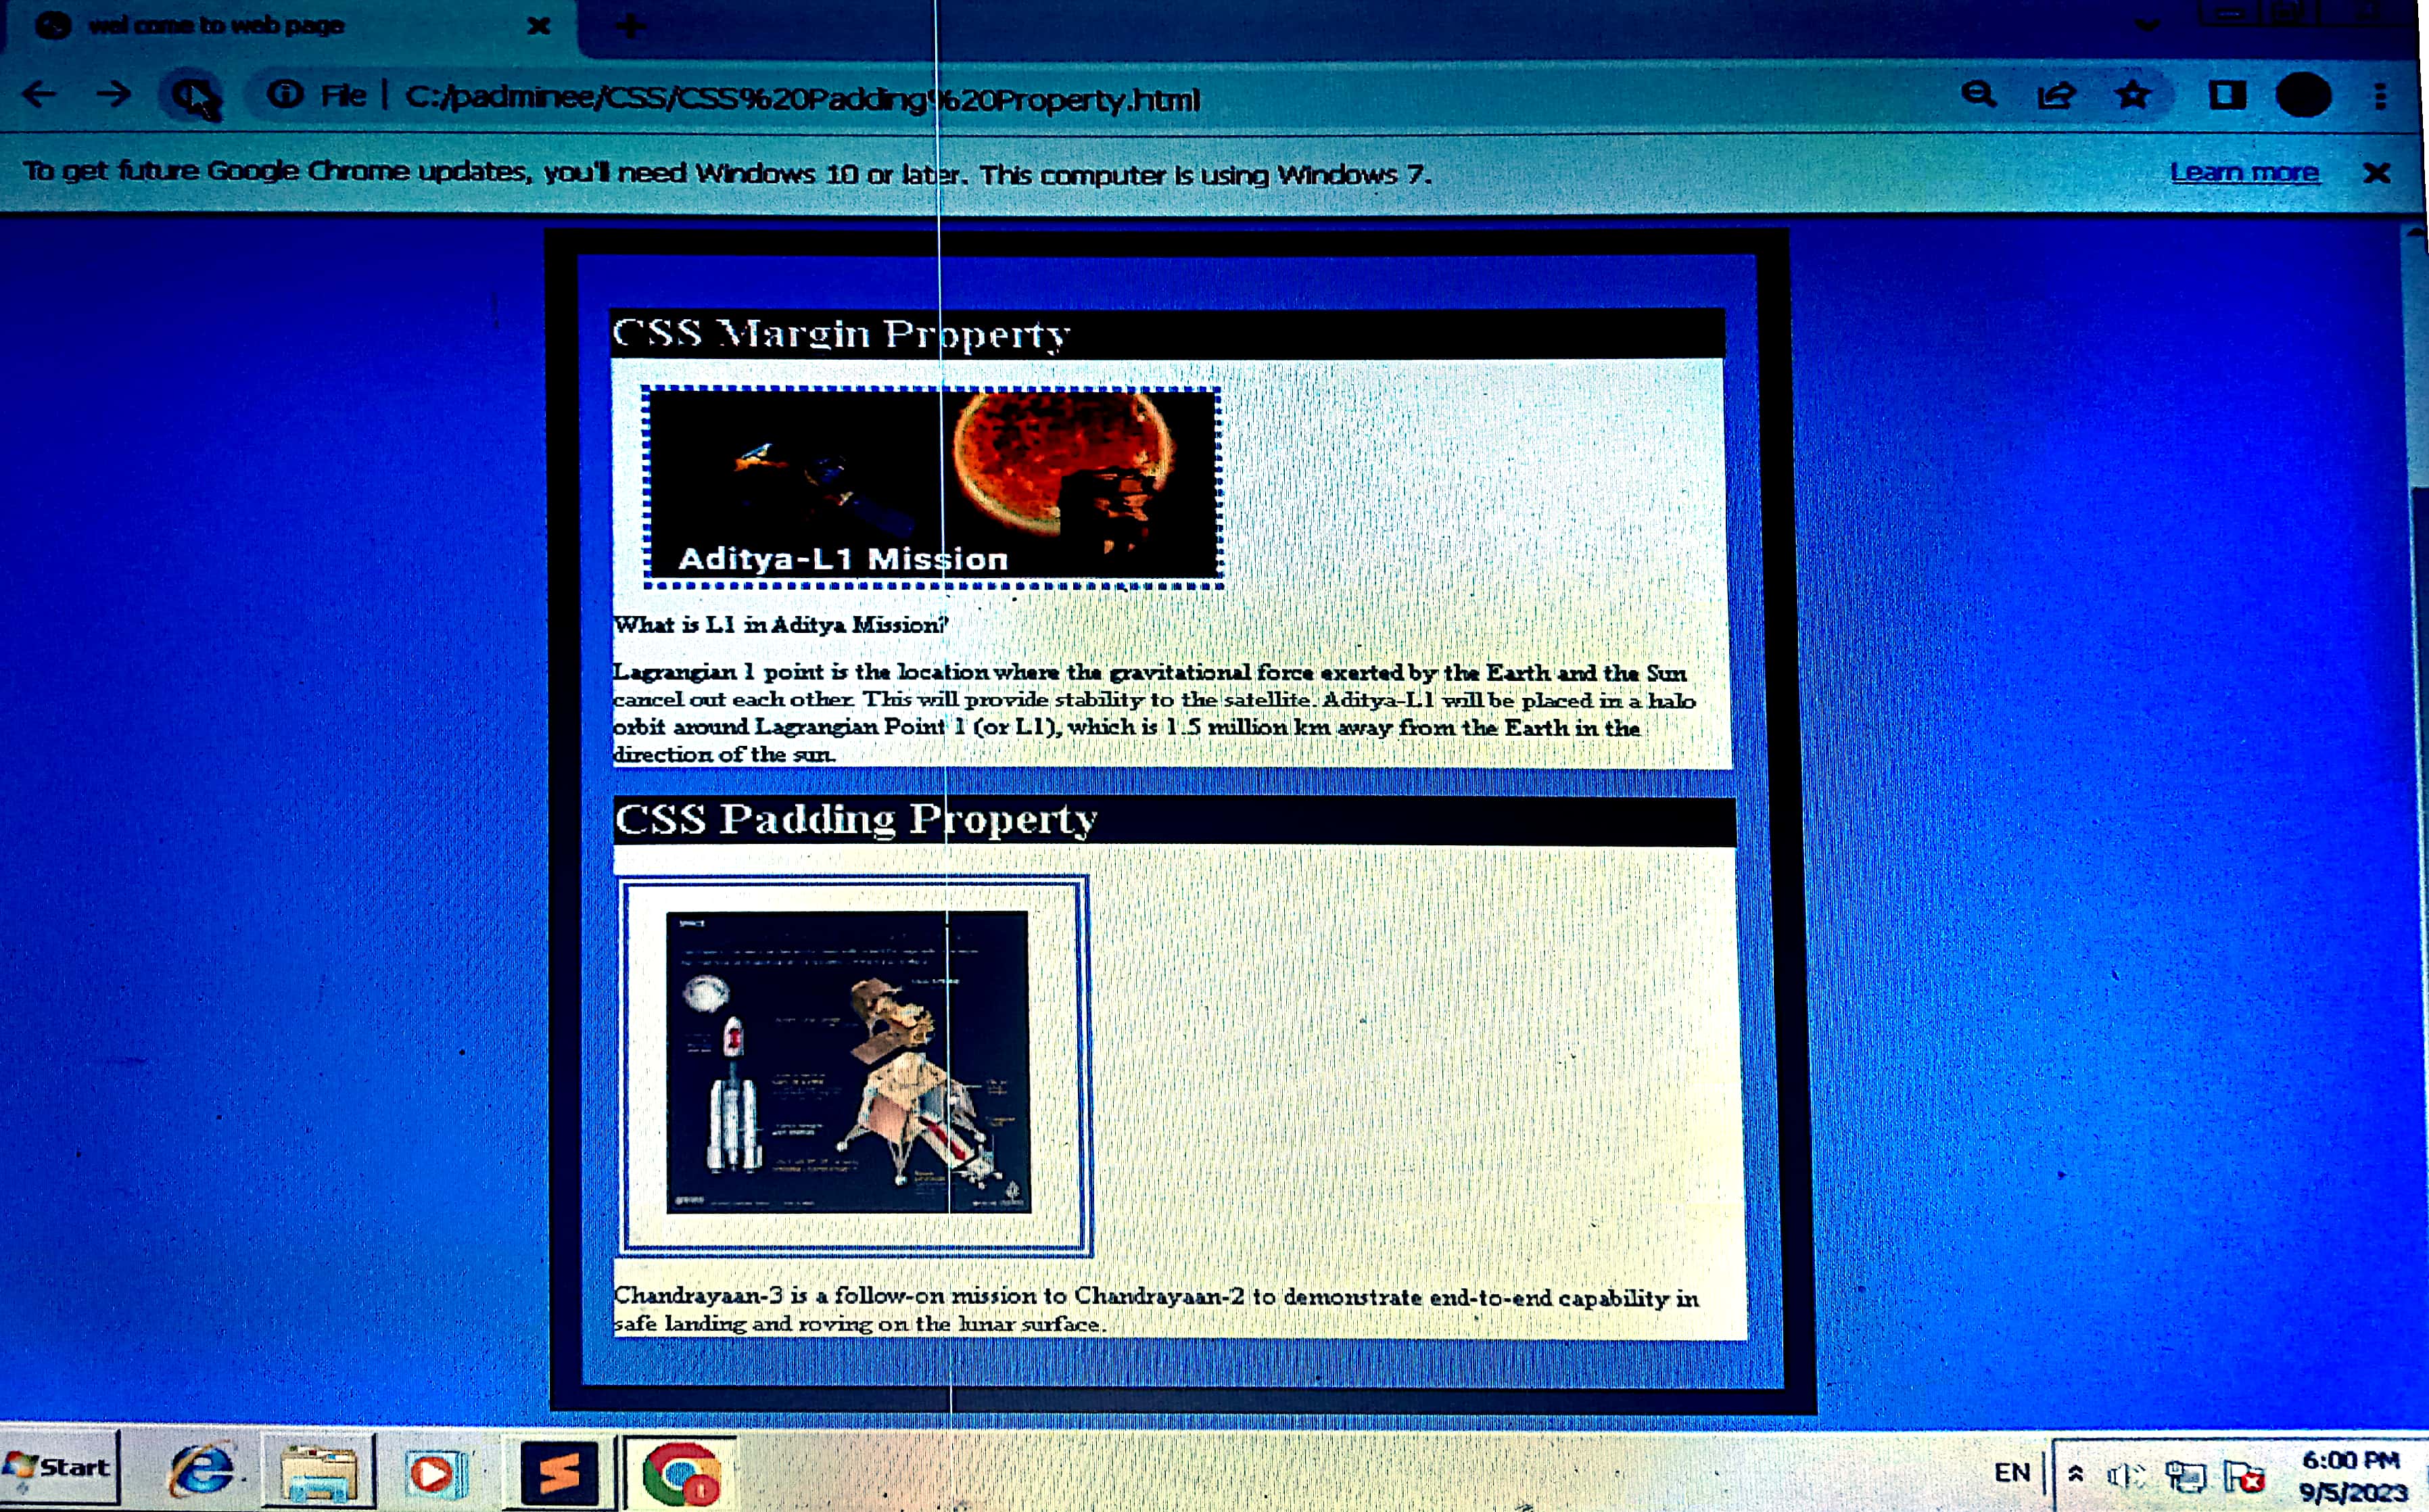The height and width of the screenshot is (1512, 2429).
Task: Open the tab search dropdown arrow
Action: pos(2146,25)
